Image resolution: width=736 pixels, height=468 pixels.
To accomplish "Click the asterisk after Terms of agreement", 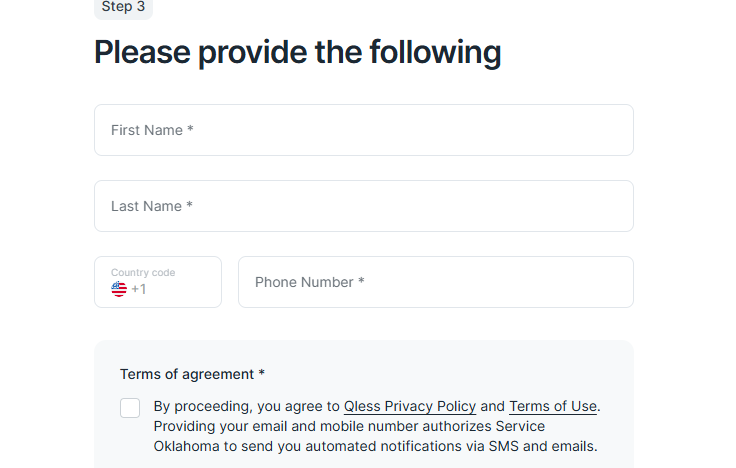I will (261, 373).
